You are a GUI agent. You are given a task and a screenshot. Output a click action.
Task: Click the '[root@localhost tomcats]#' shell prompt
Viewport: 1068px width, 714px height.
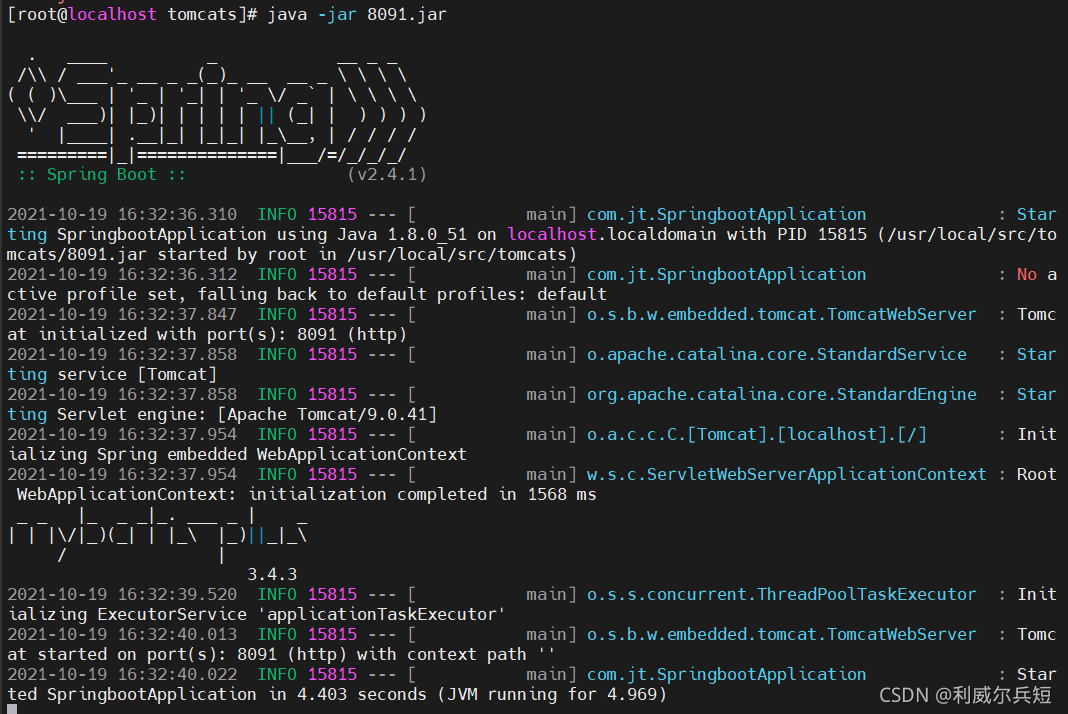pos(132,14)
